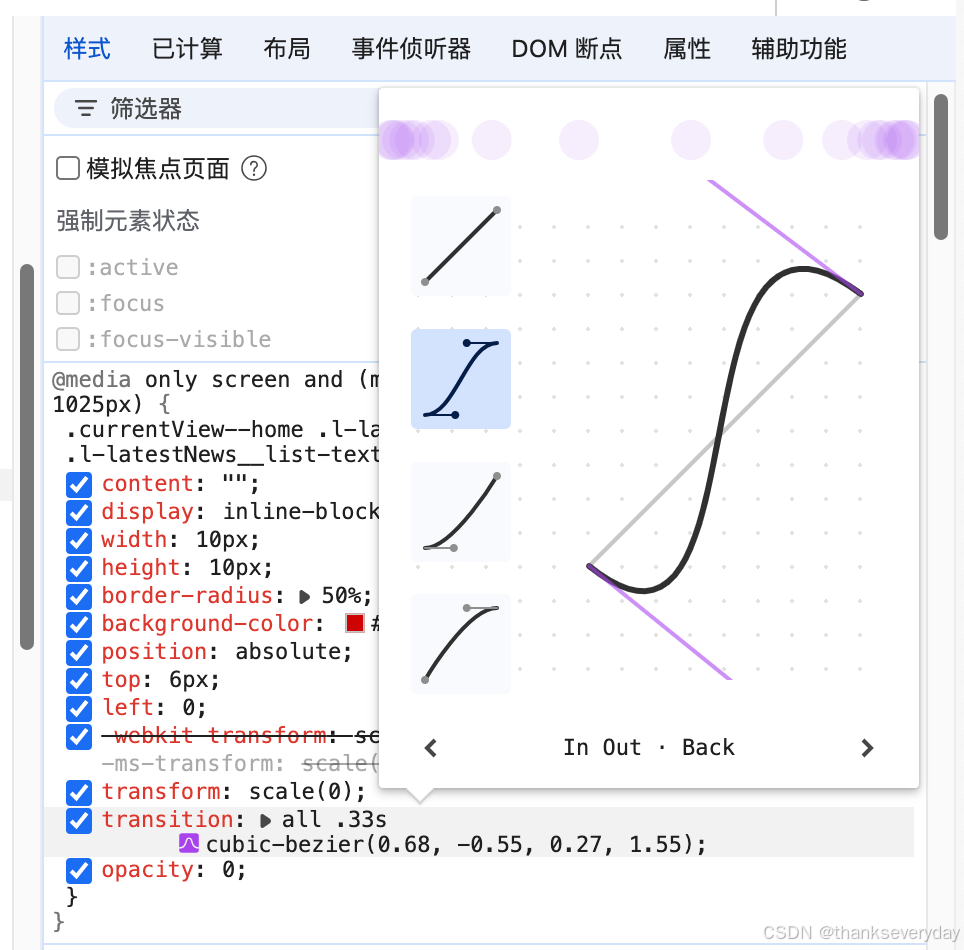This screenshot has height=950, width=964.
Task: Focus the 筛选器 filter input
Action: click(216, 108)
